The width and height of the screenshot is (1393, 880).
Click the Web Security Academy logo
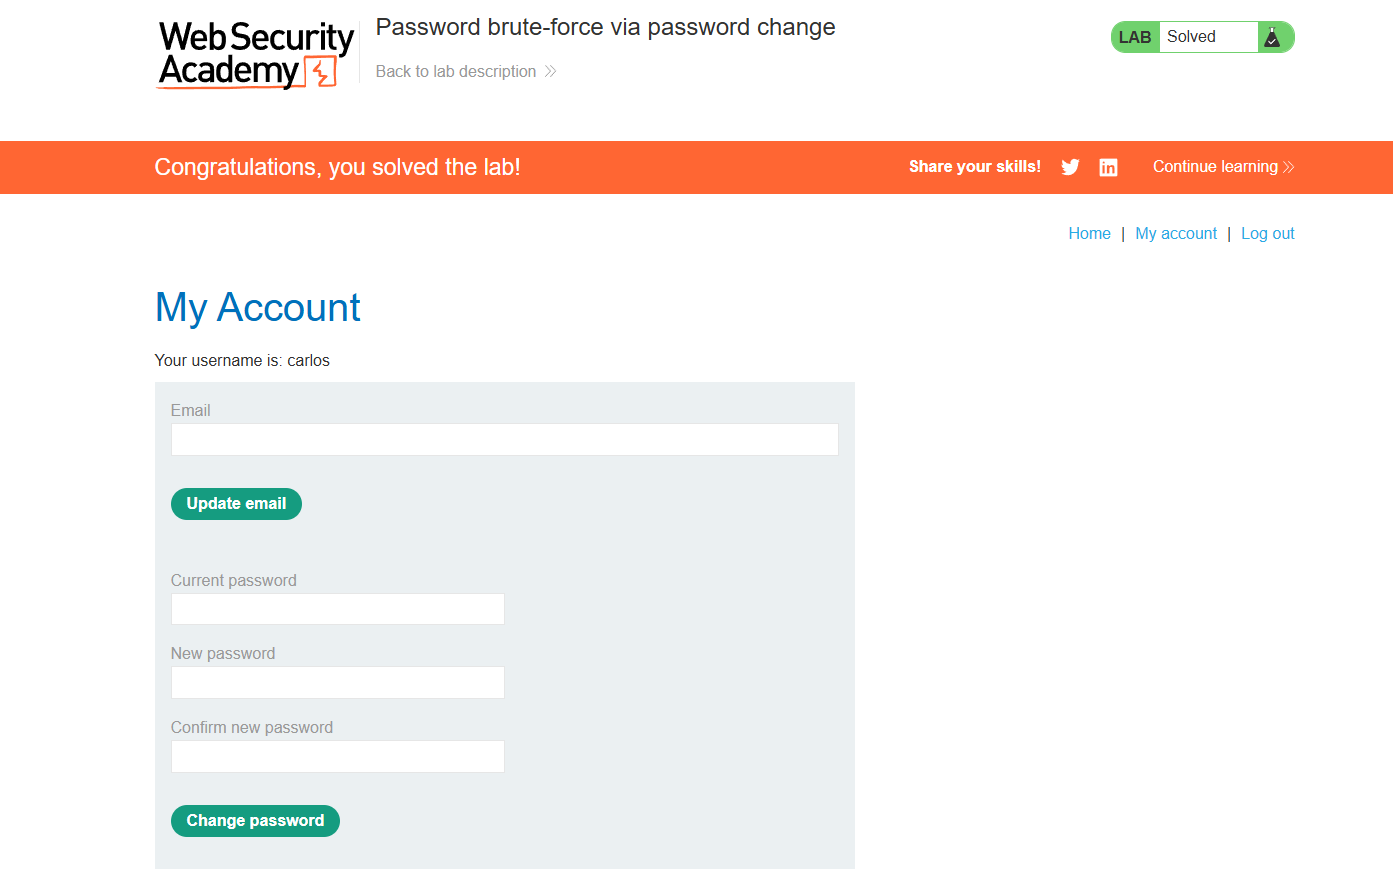tap(256, 55)
